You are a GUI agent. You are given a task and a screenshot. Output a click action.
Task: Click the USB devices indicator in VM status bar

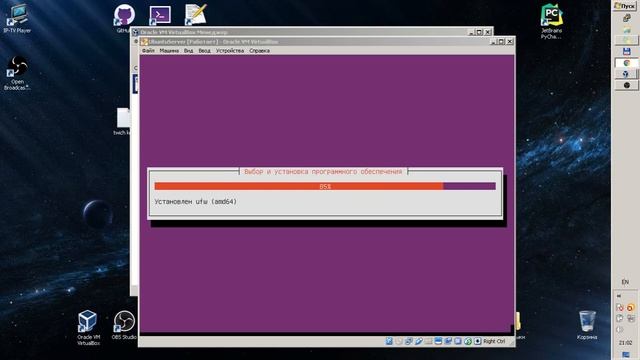pyautogui.click(x=418, y=341)
